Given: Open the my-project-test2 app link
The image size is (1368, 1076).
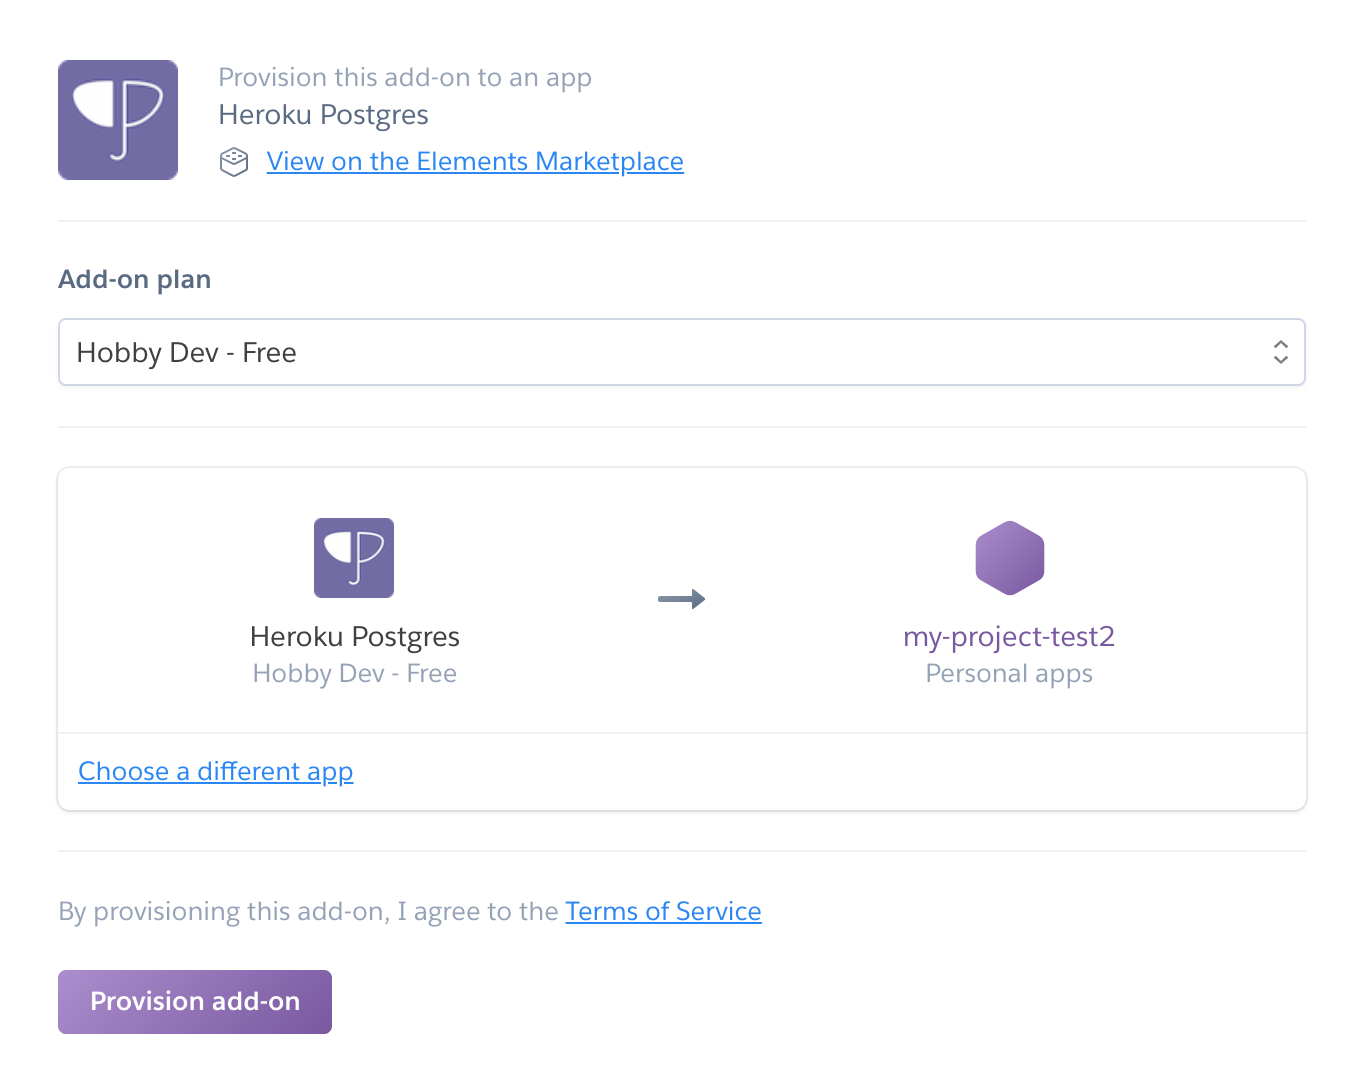Looking at the screenshot, I should (x=1009, y=637).
